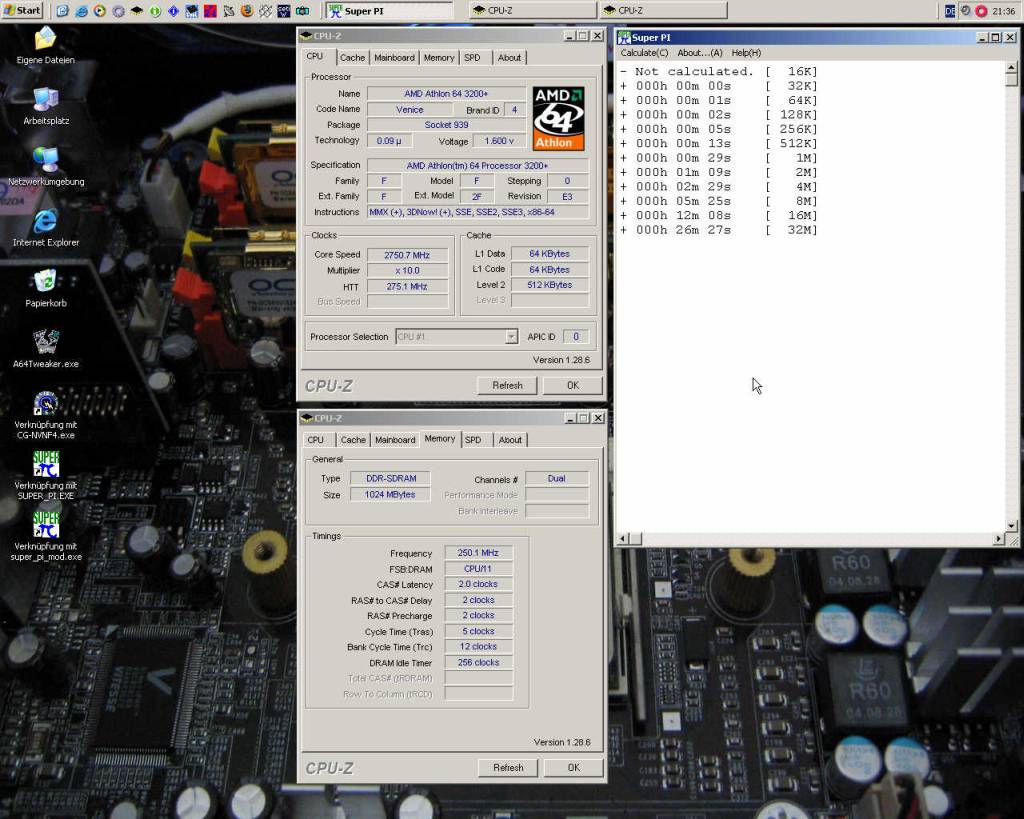This screenshot has width=1024, height=819.
Task: Launch Internet Explorer from desktop icon
Action: coord(45,221)
